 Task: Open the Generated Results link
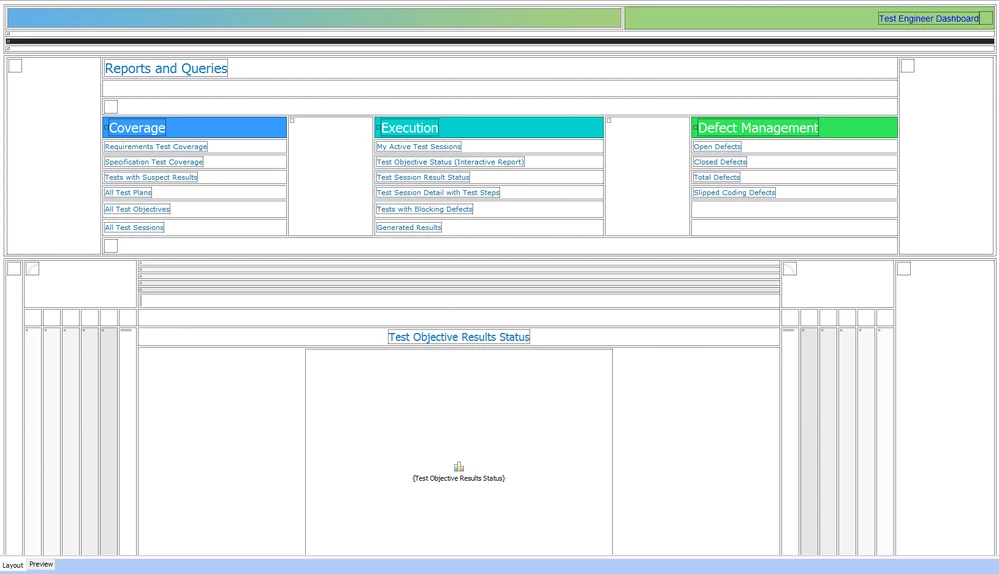click(x=409, y=227)
